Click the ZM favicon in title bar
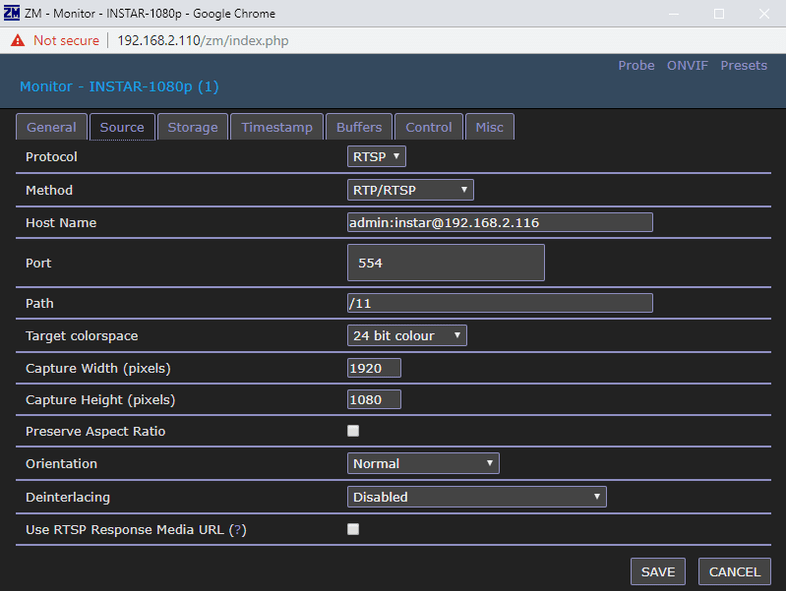This screenshot has width=786, height=591. [x=12, y=14]
